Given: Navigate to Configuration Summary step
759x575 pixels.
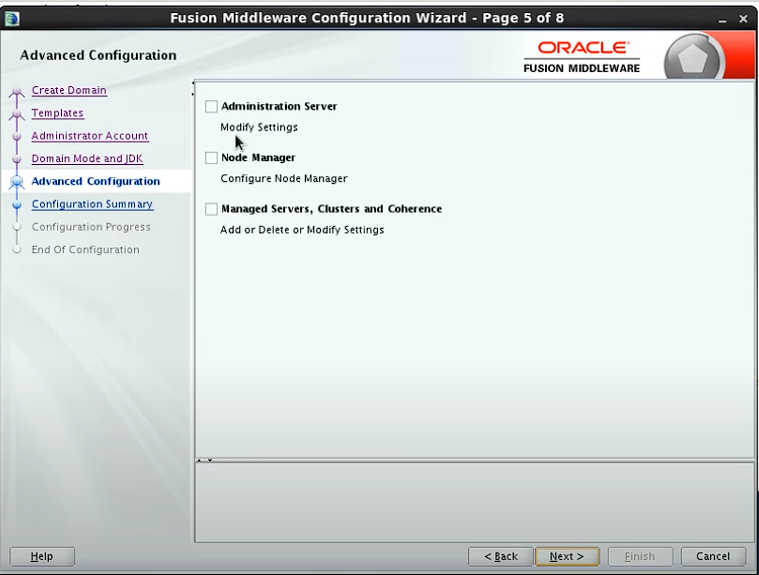Looking at the screenshot, I should pyautogui.click(x=92, y=204).
